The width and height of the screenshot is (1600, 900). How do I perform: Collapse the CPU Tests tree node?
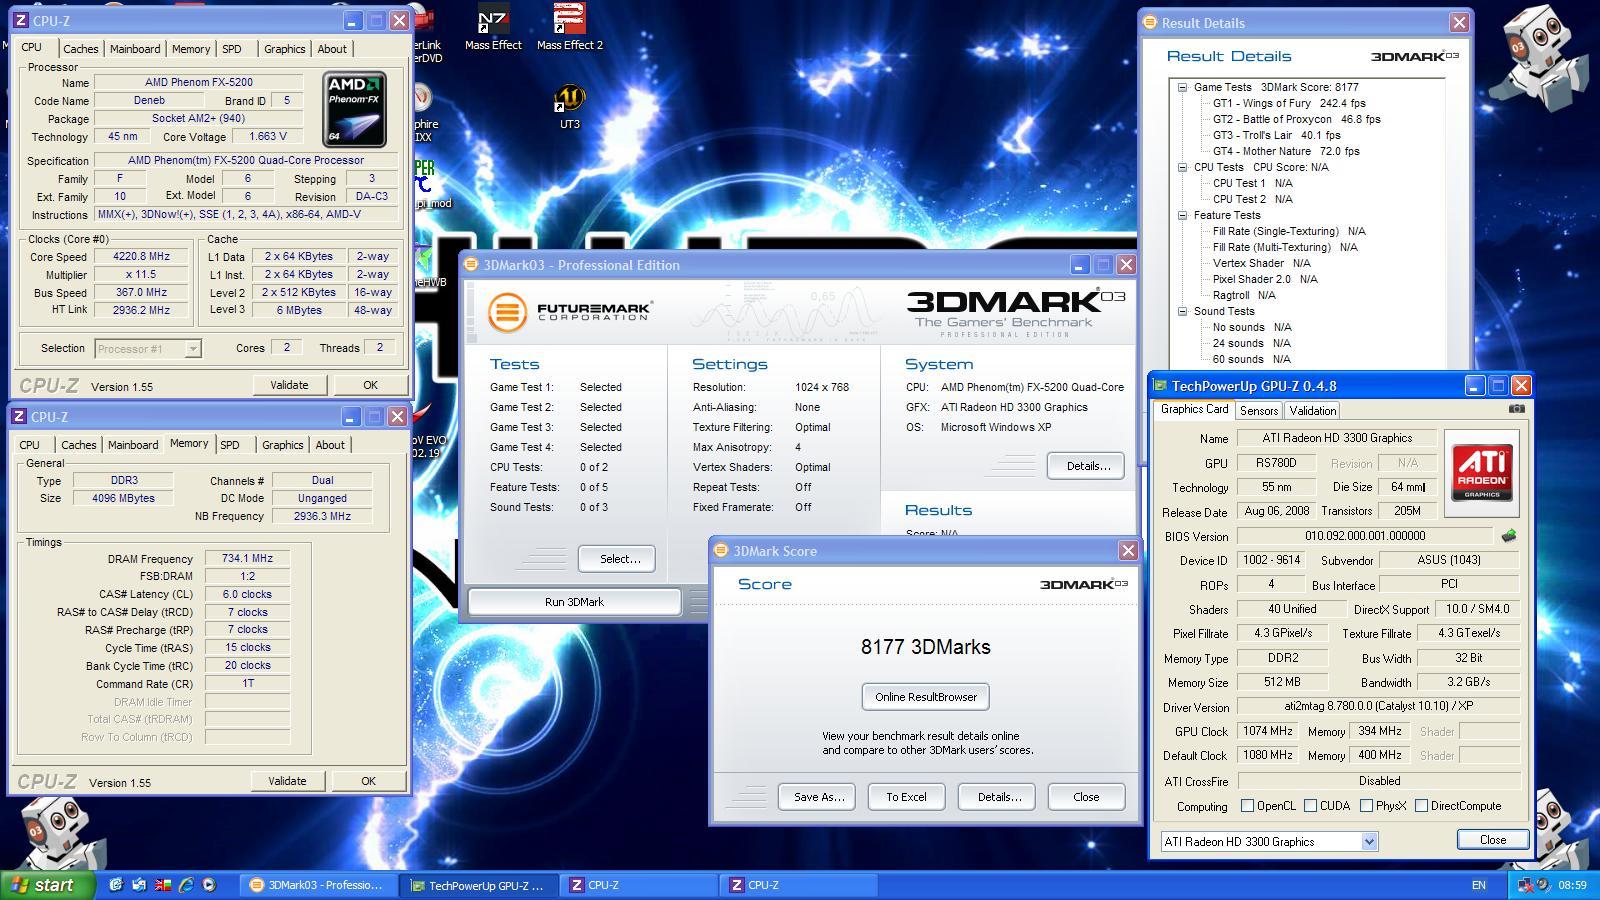[x=1182, y=167]
